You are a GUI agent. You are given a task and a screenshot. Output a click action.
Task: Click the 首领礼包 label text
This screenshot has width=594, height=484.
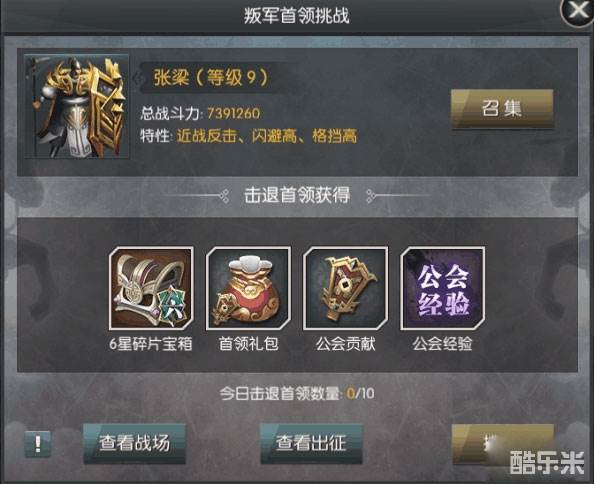point(249,344)
